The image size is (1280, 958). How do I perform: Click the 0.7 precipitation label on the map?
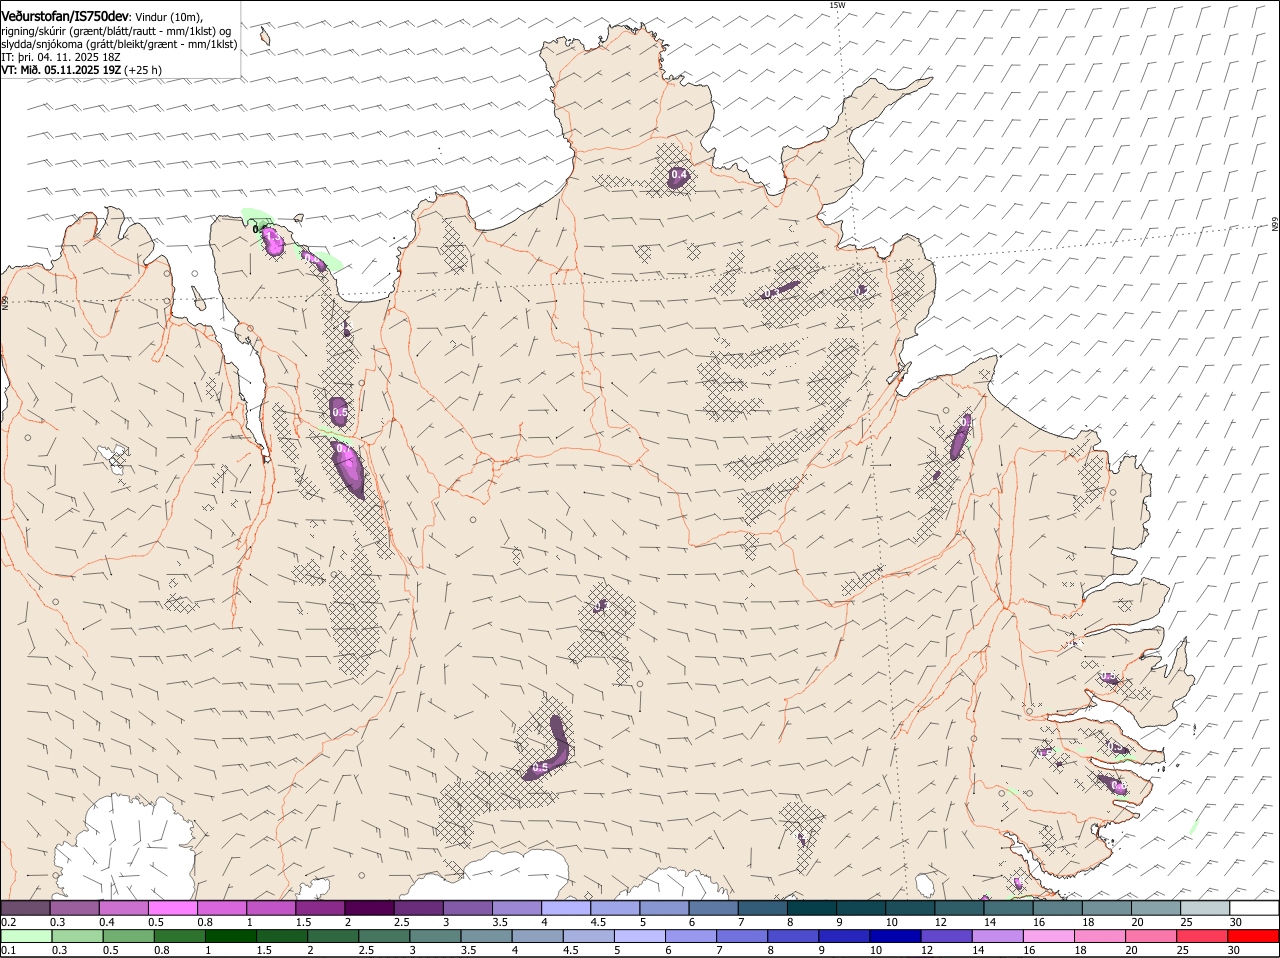343,450
